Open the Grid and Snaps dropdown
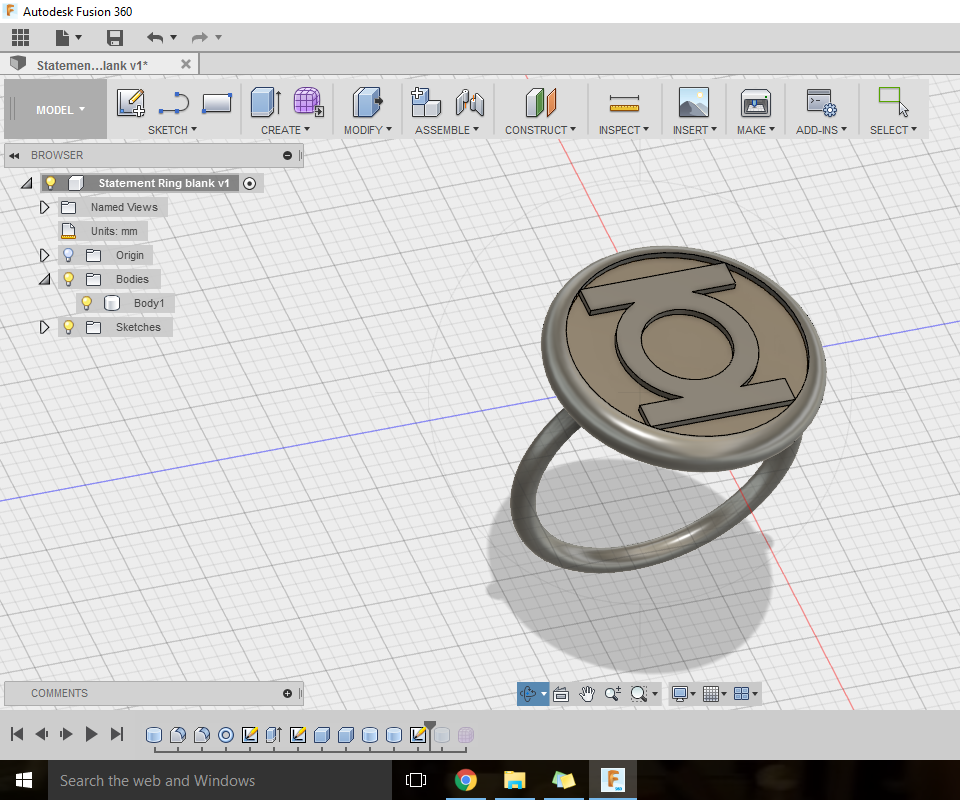Screen dimensions: 960x800 [714, 693]
